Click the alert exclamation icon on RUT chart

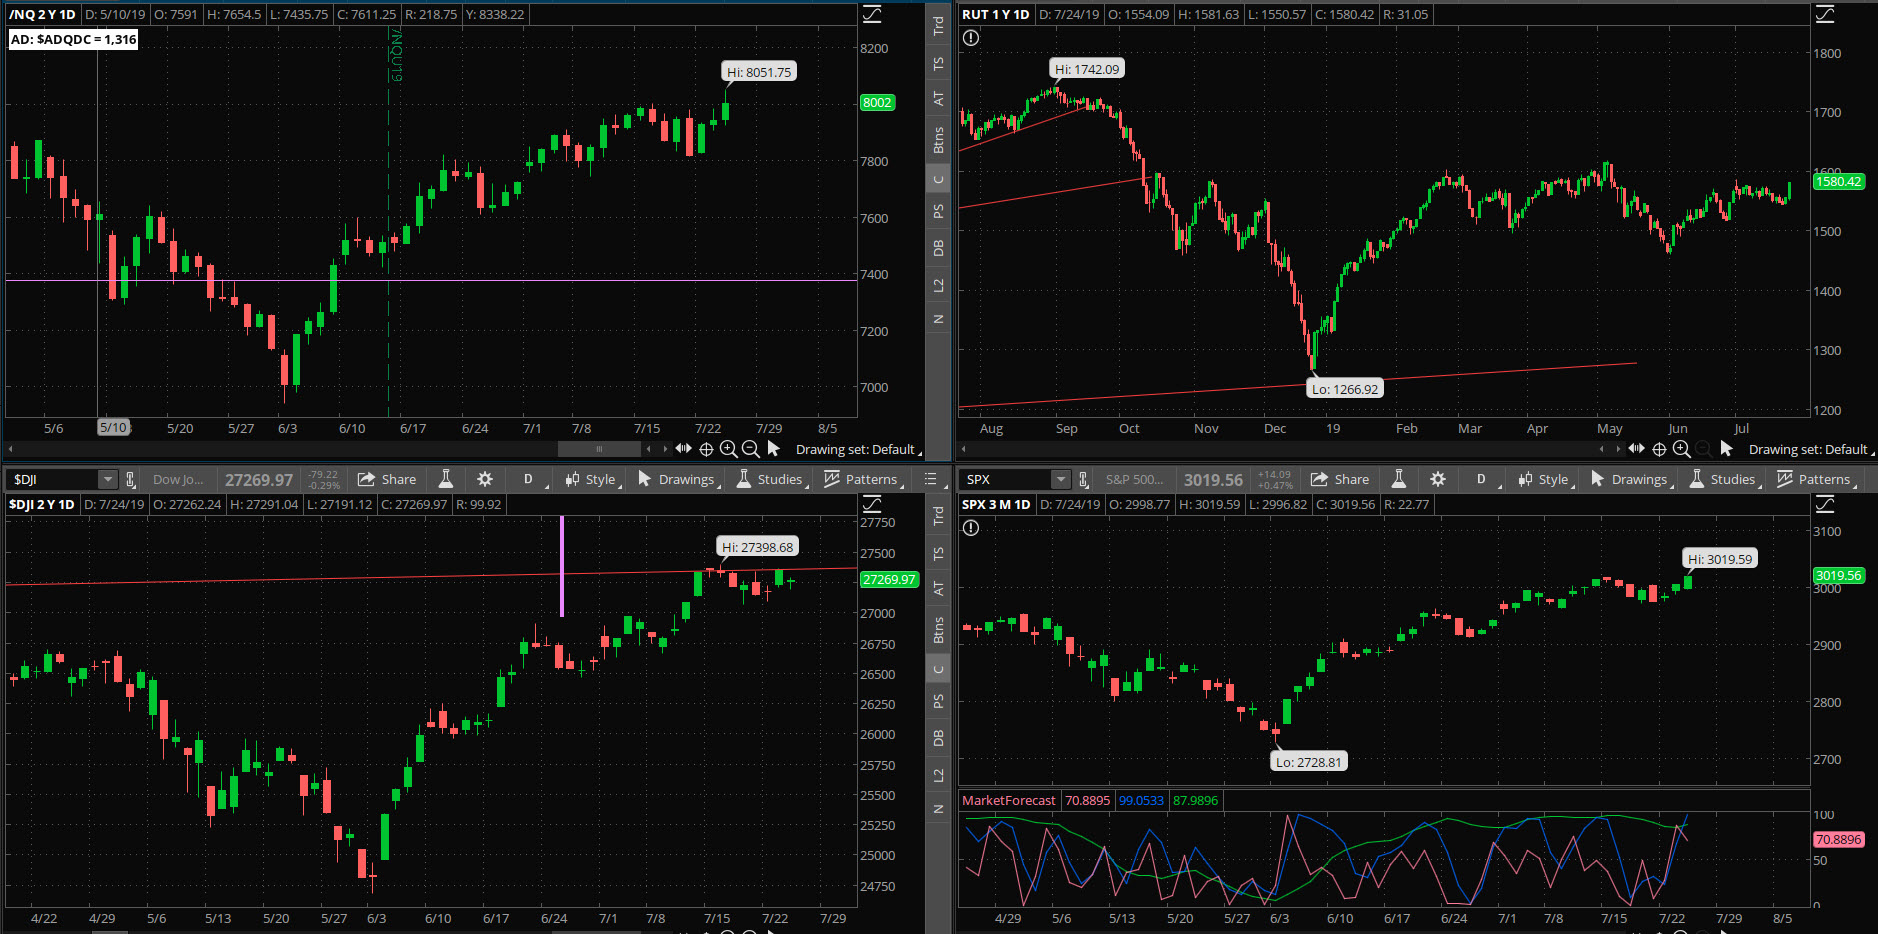click(x=971, y=38)
